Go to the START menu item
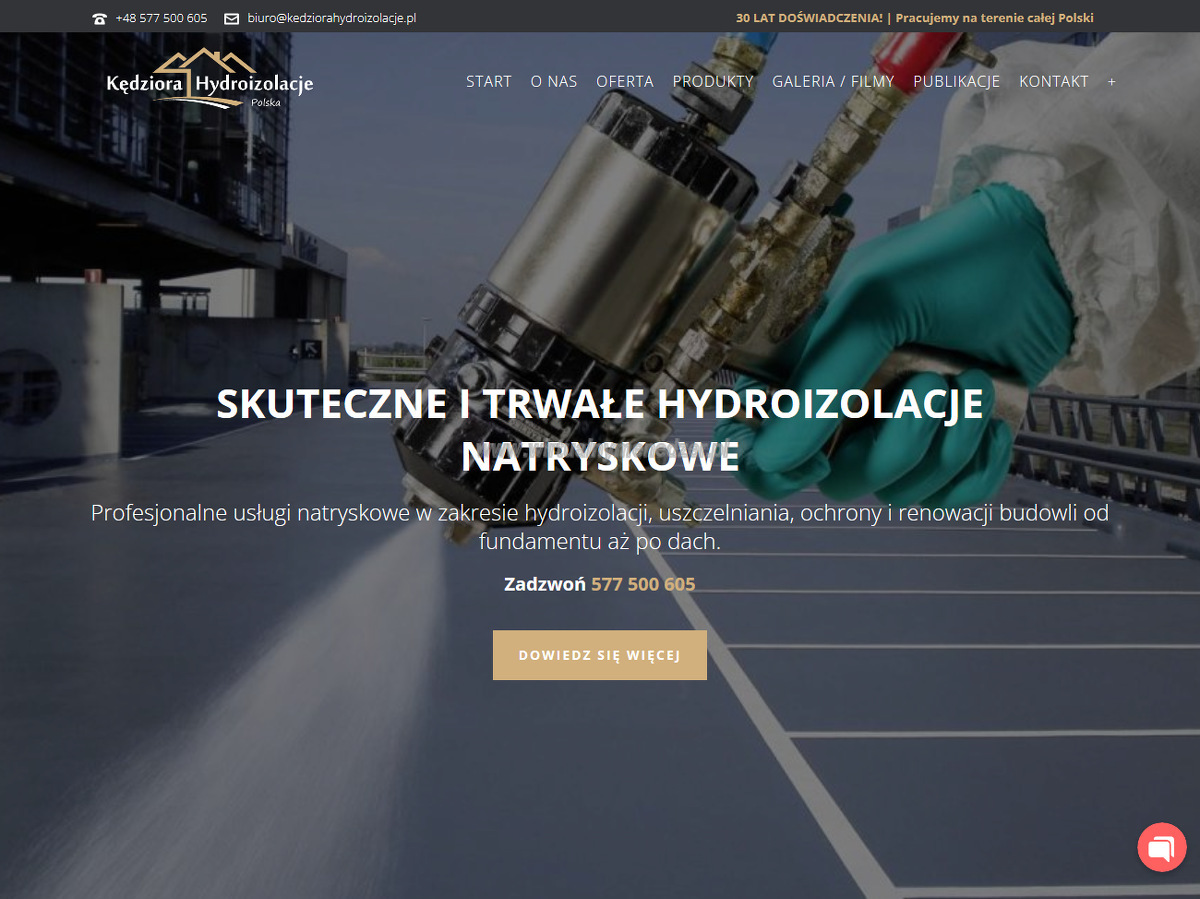Image resolution: width=1200 pixels, height=899 pixels. tap(489, 82)
